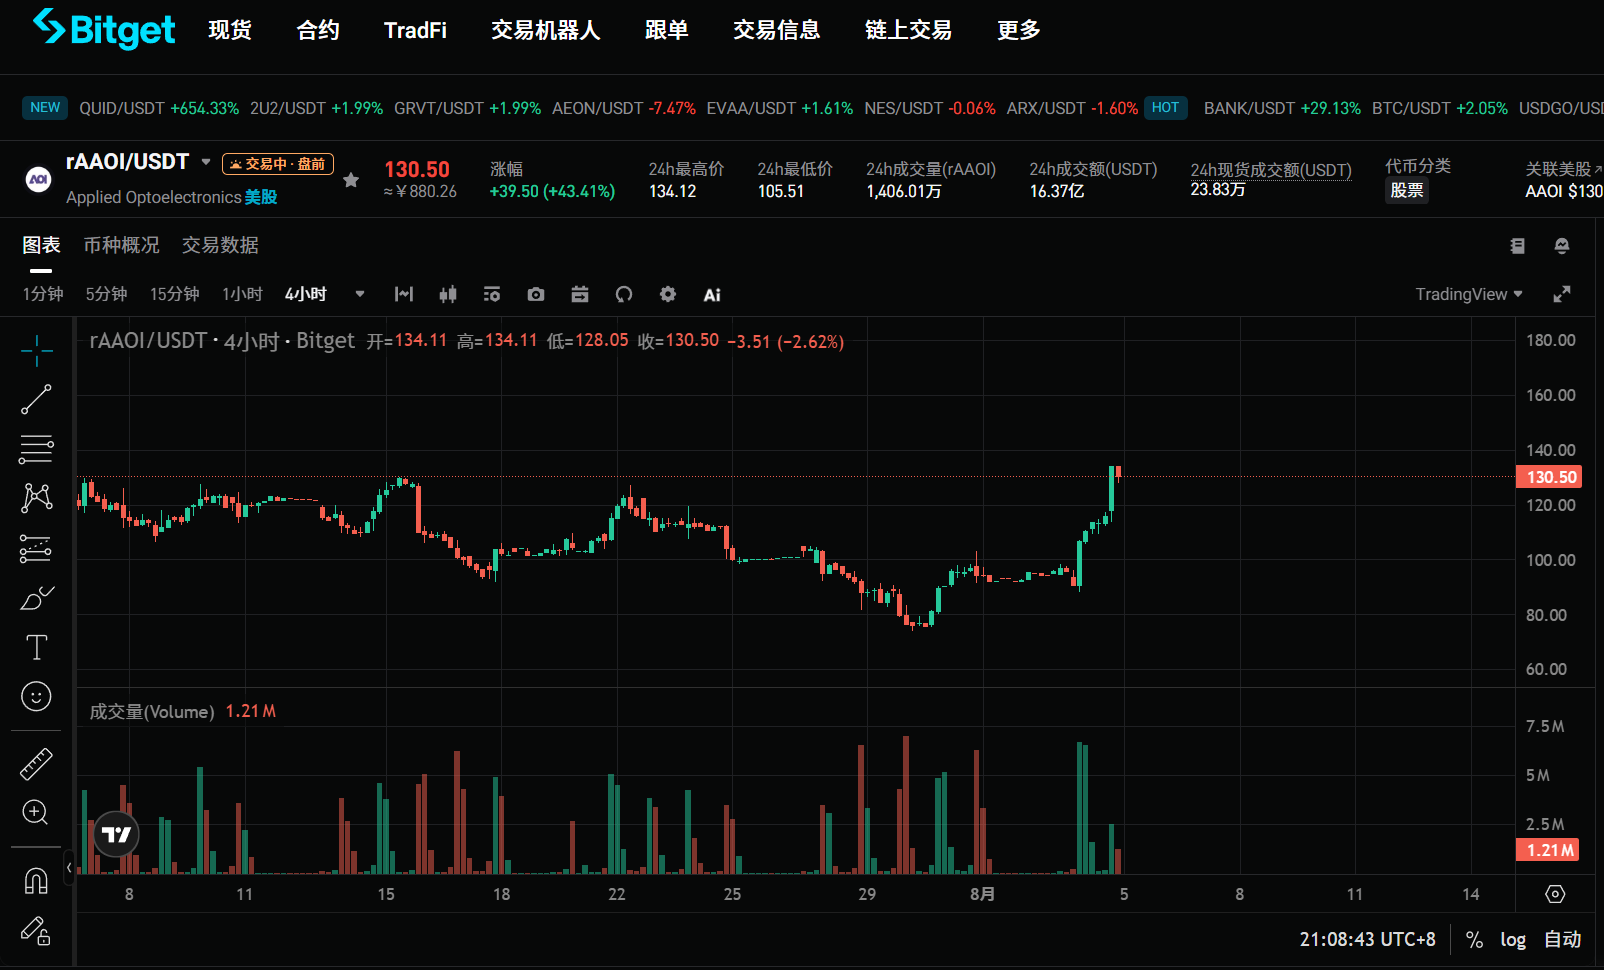1604x970 pixels.
Task: Open the indicators list
Action: (x=492, y=294)
